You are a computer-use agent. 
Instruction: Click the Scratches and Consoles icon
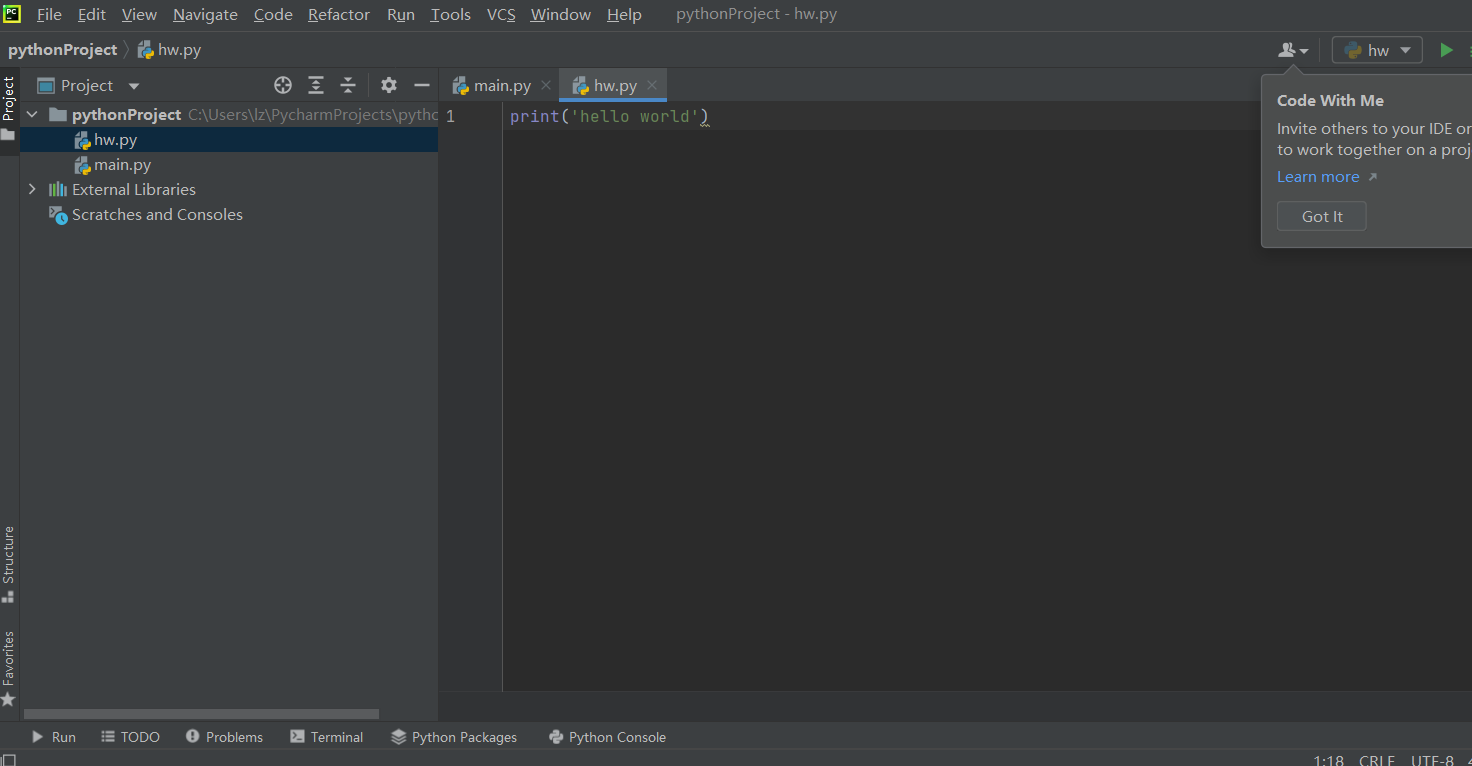58,215
